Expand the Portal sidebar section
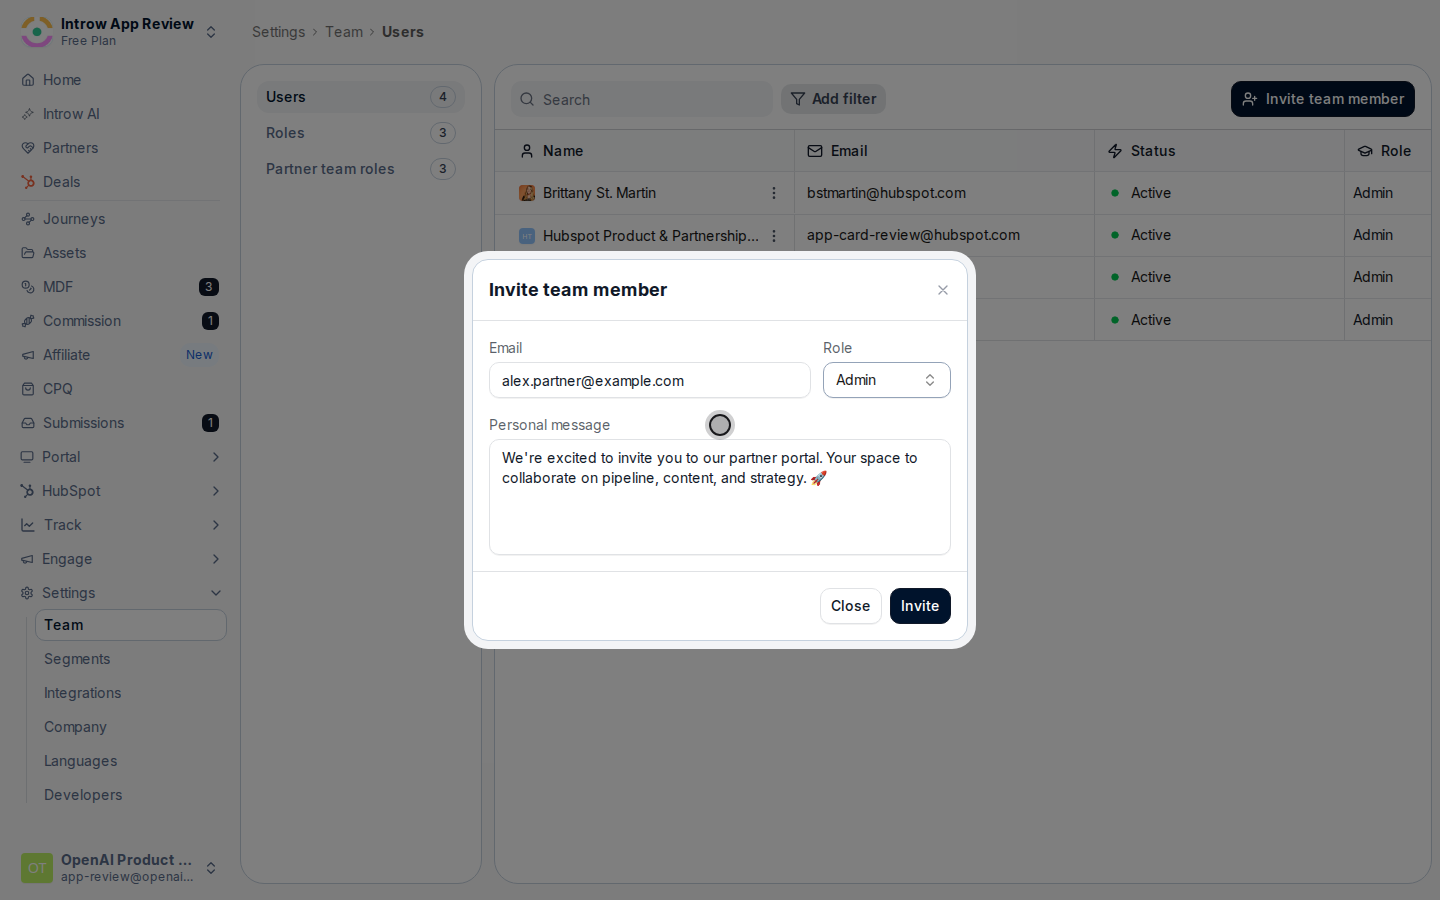Screen dimensions: 1440x900 [216, 457]
